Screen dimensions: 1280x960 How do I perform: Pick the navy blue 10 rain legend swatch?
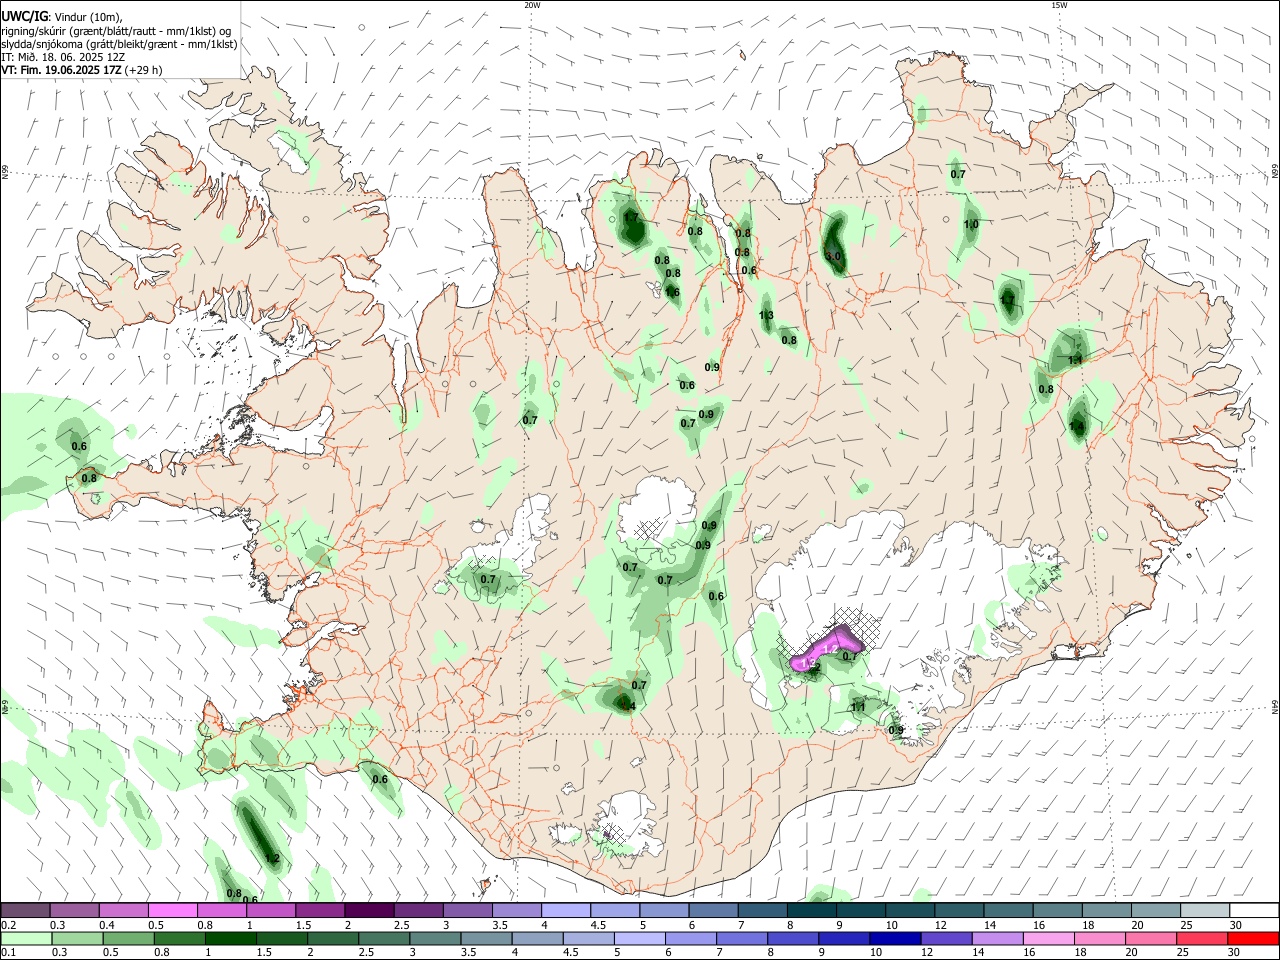(894, 938)
